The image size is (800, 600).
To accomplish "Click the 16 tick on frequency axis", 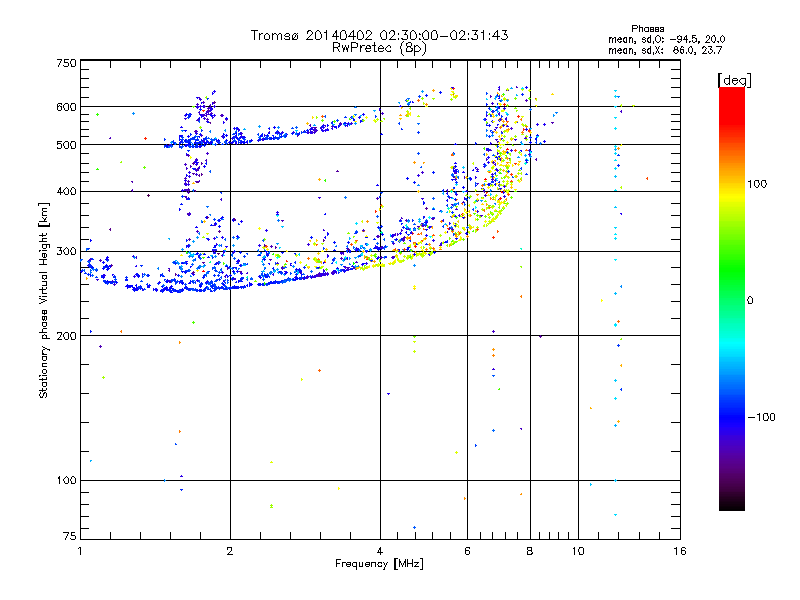I will (x=679, y=551).
